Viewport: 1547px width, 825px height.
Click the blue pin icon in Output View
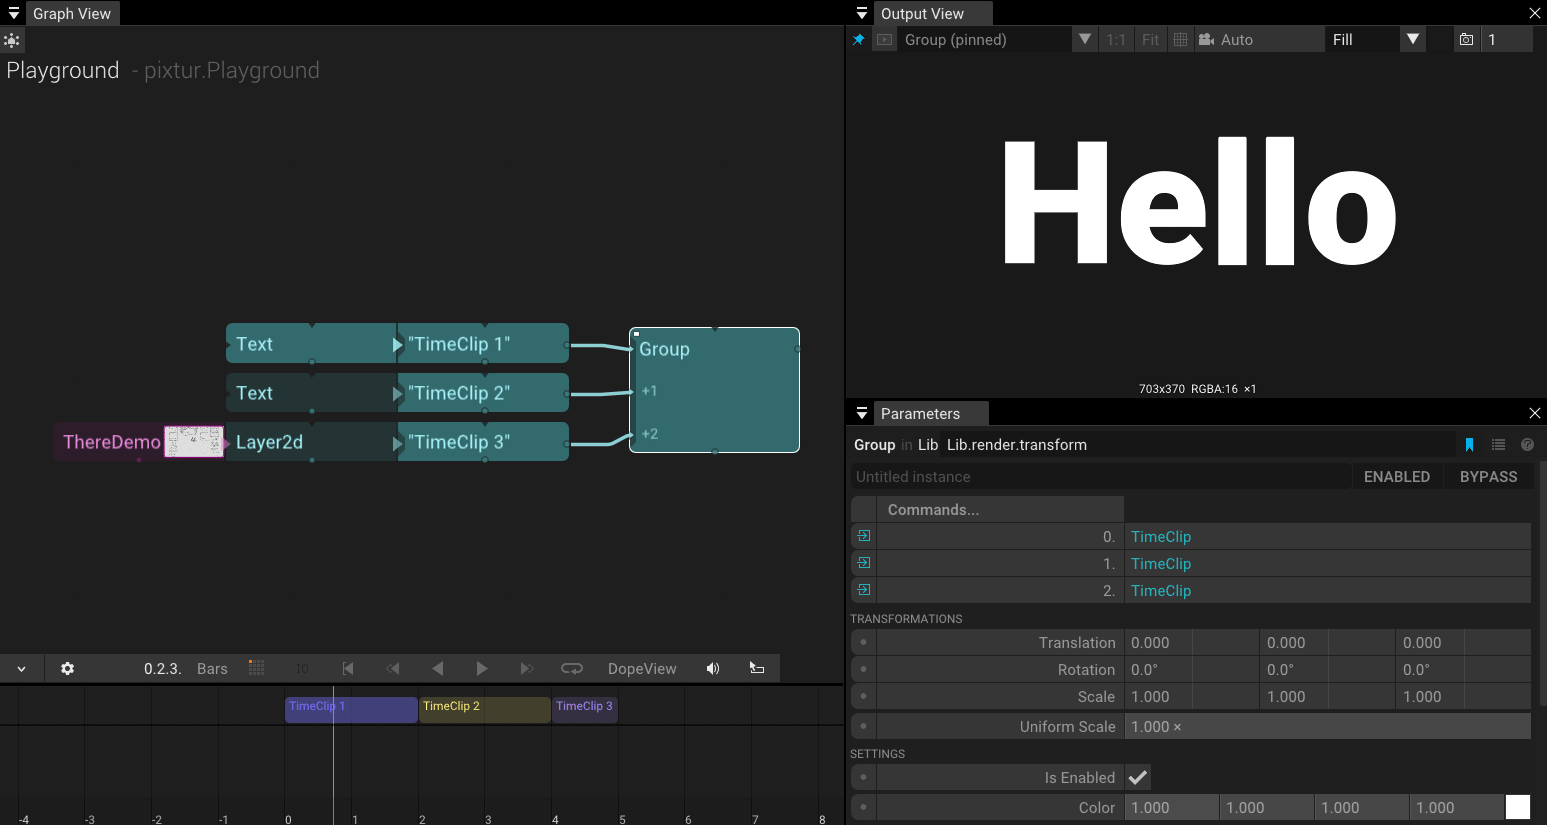[858, 40]
